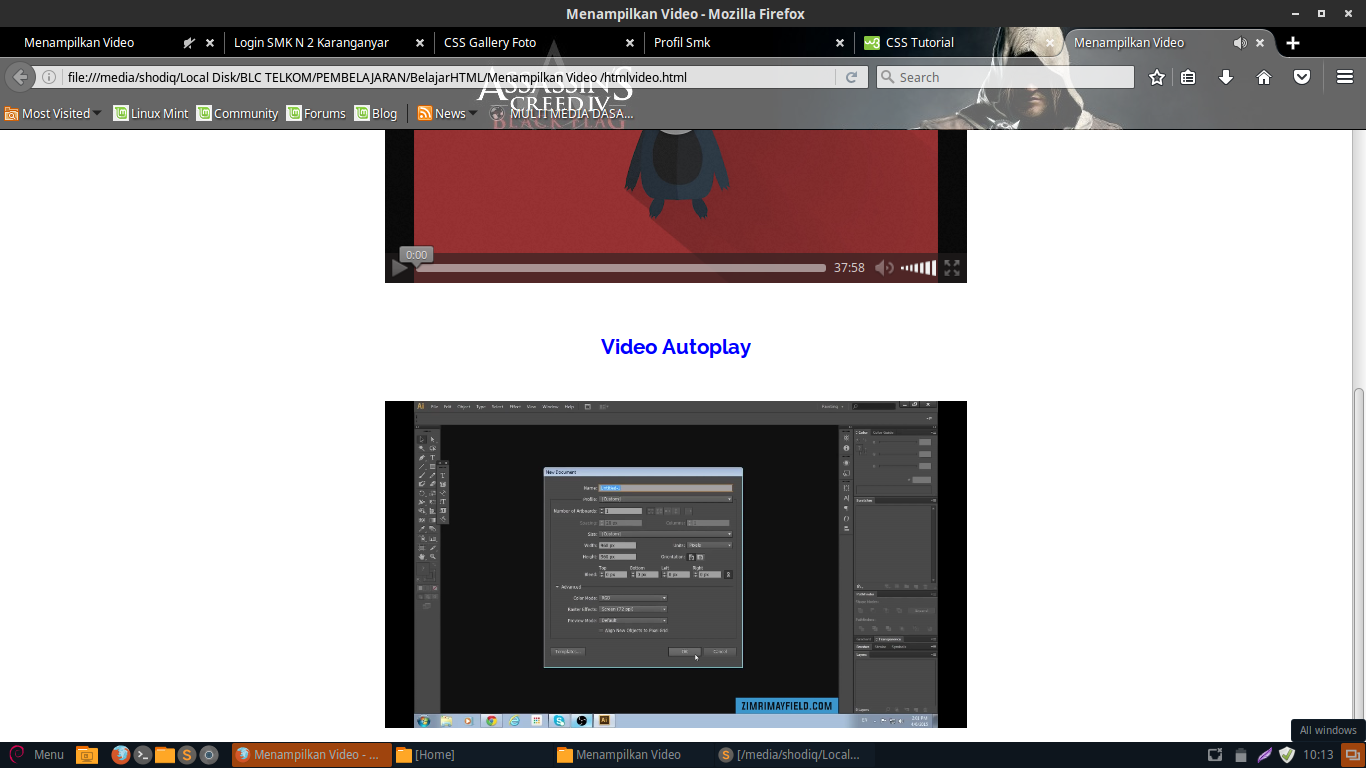
Task: Show site information icon in address bar
Action: click(x=48, y=77)
